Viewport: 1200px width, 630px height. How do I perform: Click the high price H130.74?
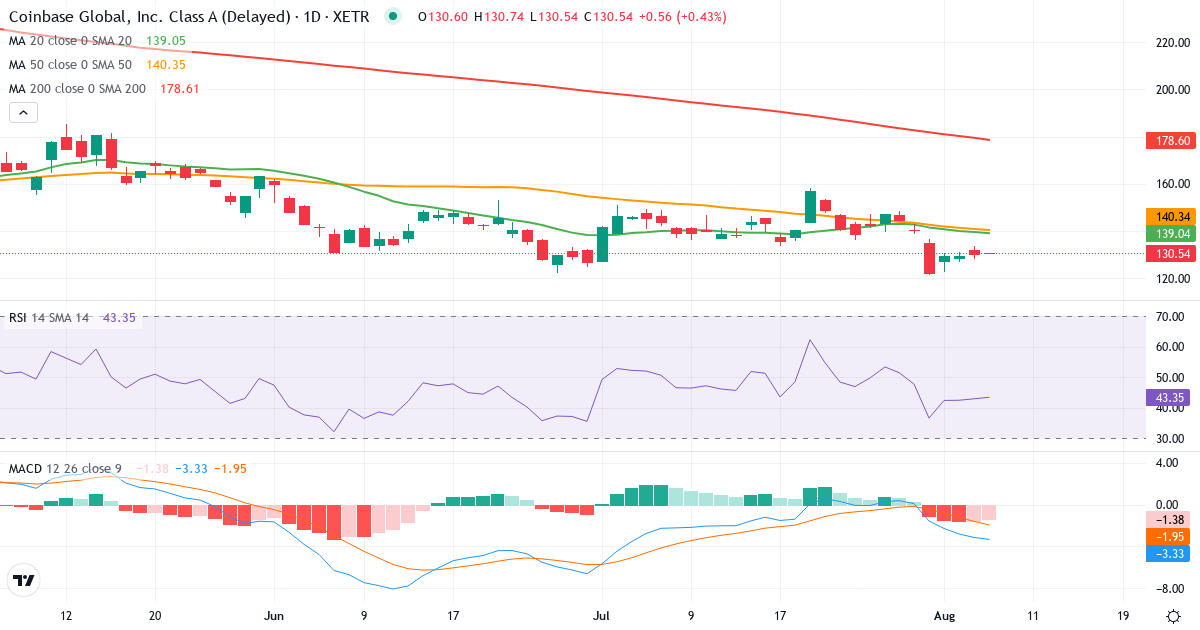point(500,17)
